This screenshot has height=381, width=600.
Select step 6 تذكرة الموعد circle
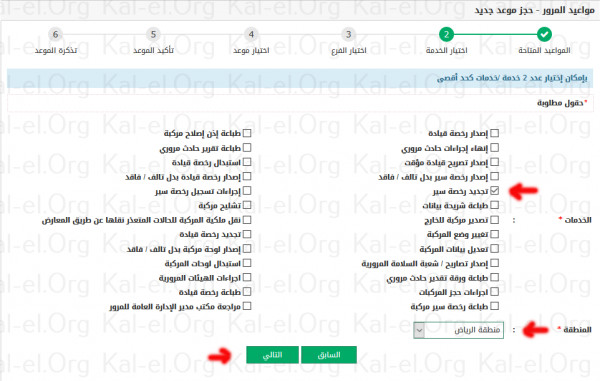[55, 34]
